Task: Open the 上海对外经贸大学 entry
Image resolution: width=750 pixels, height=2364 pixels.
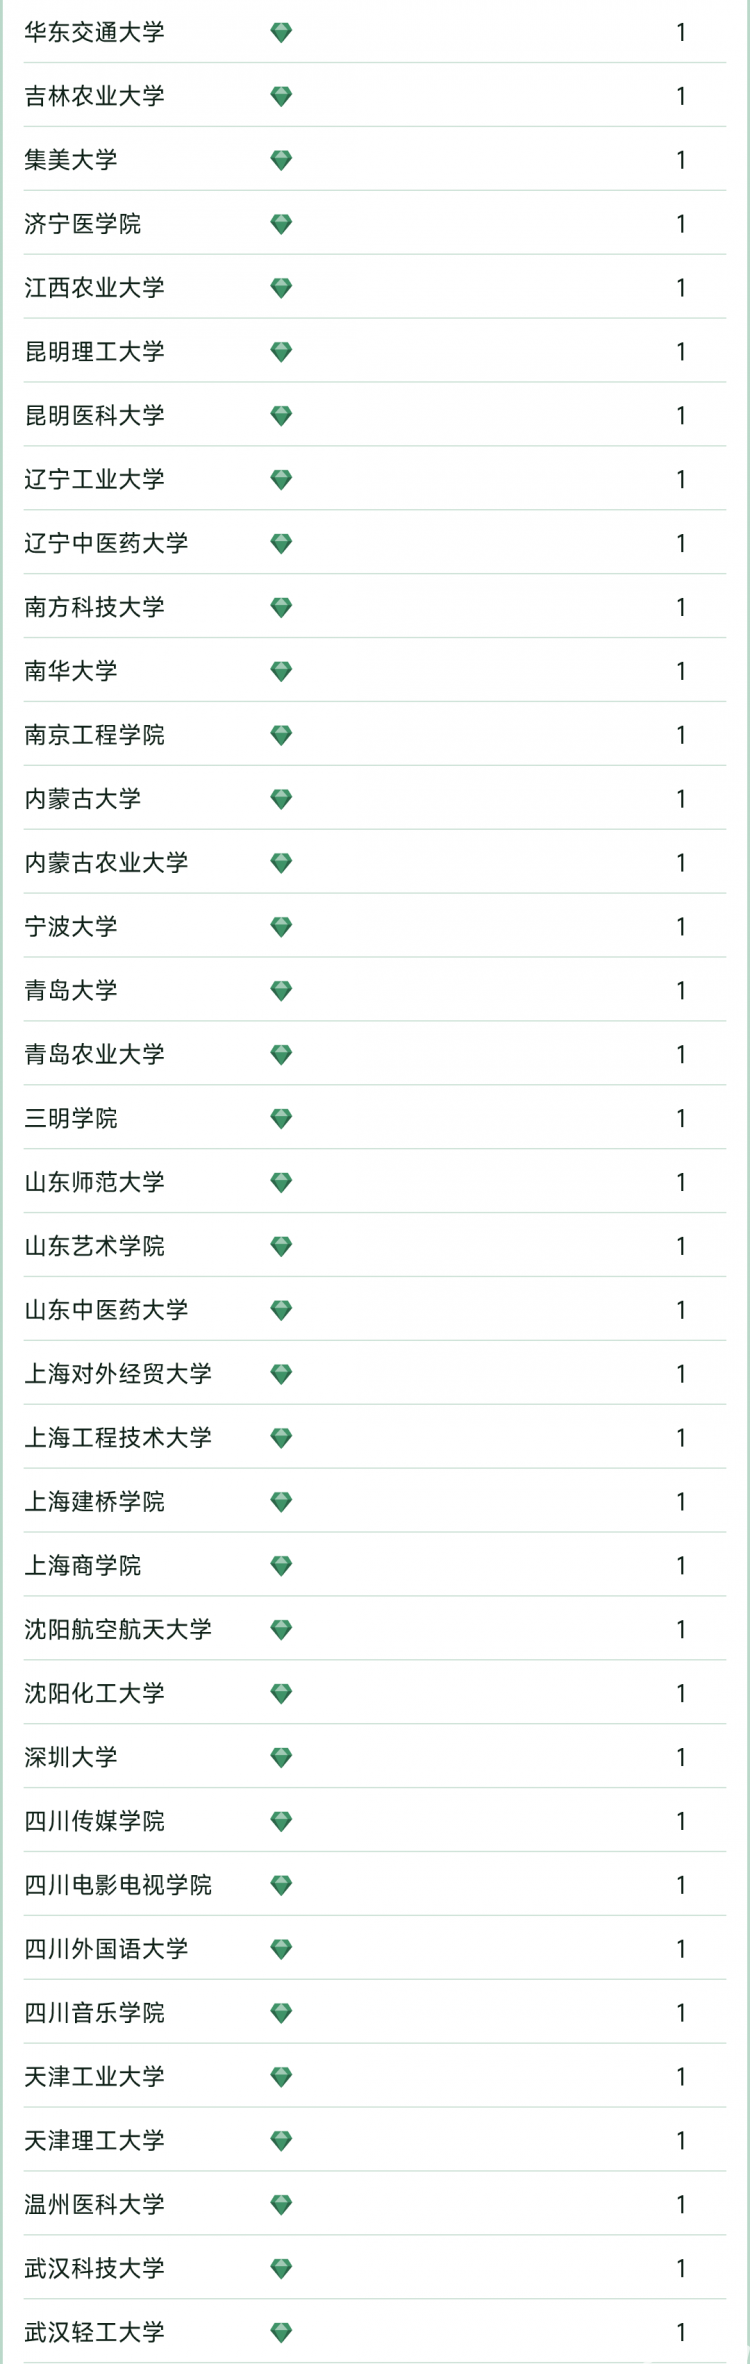Action: [118, 1374]
